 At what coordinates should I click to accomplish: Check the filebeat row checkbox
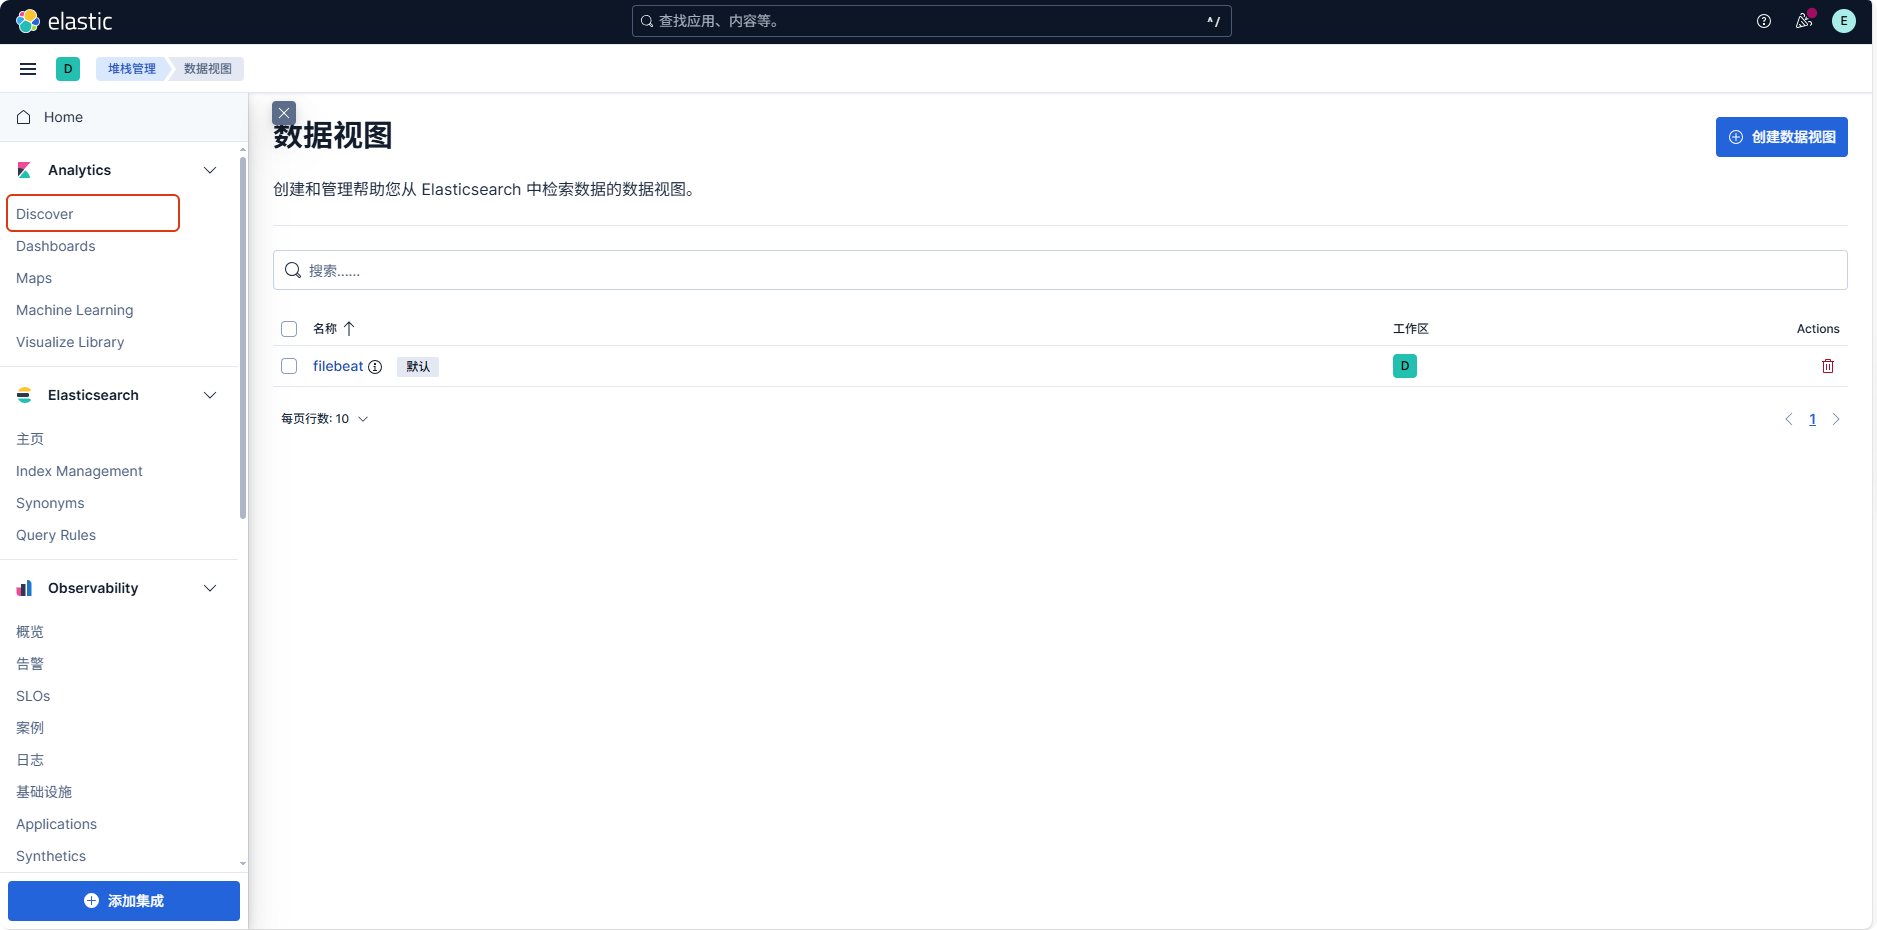coord(289,366)
